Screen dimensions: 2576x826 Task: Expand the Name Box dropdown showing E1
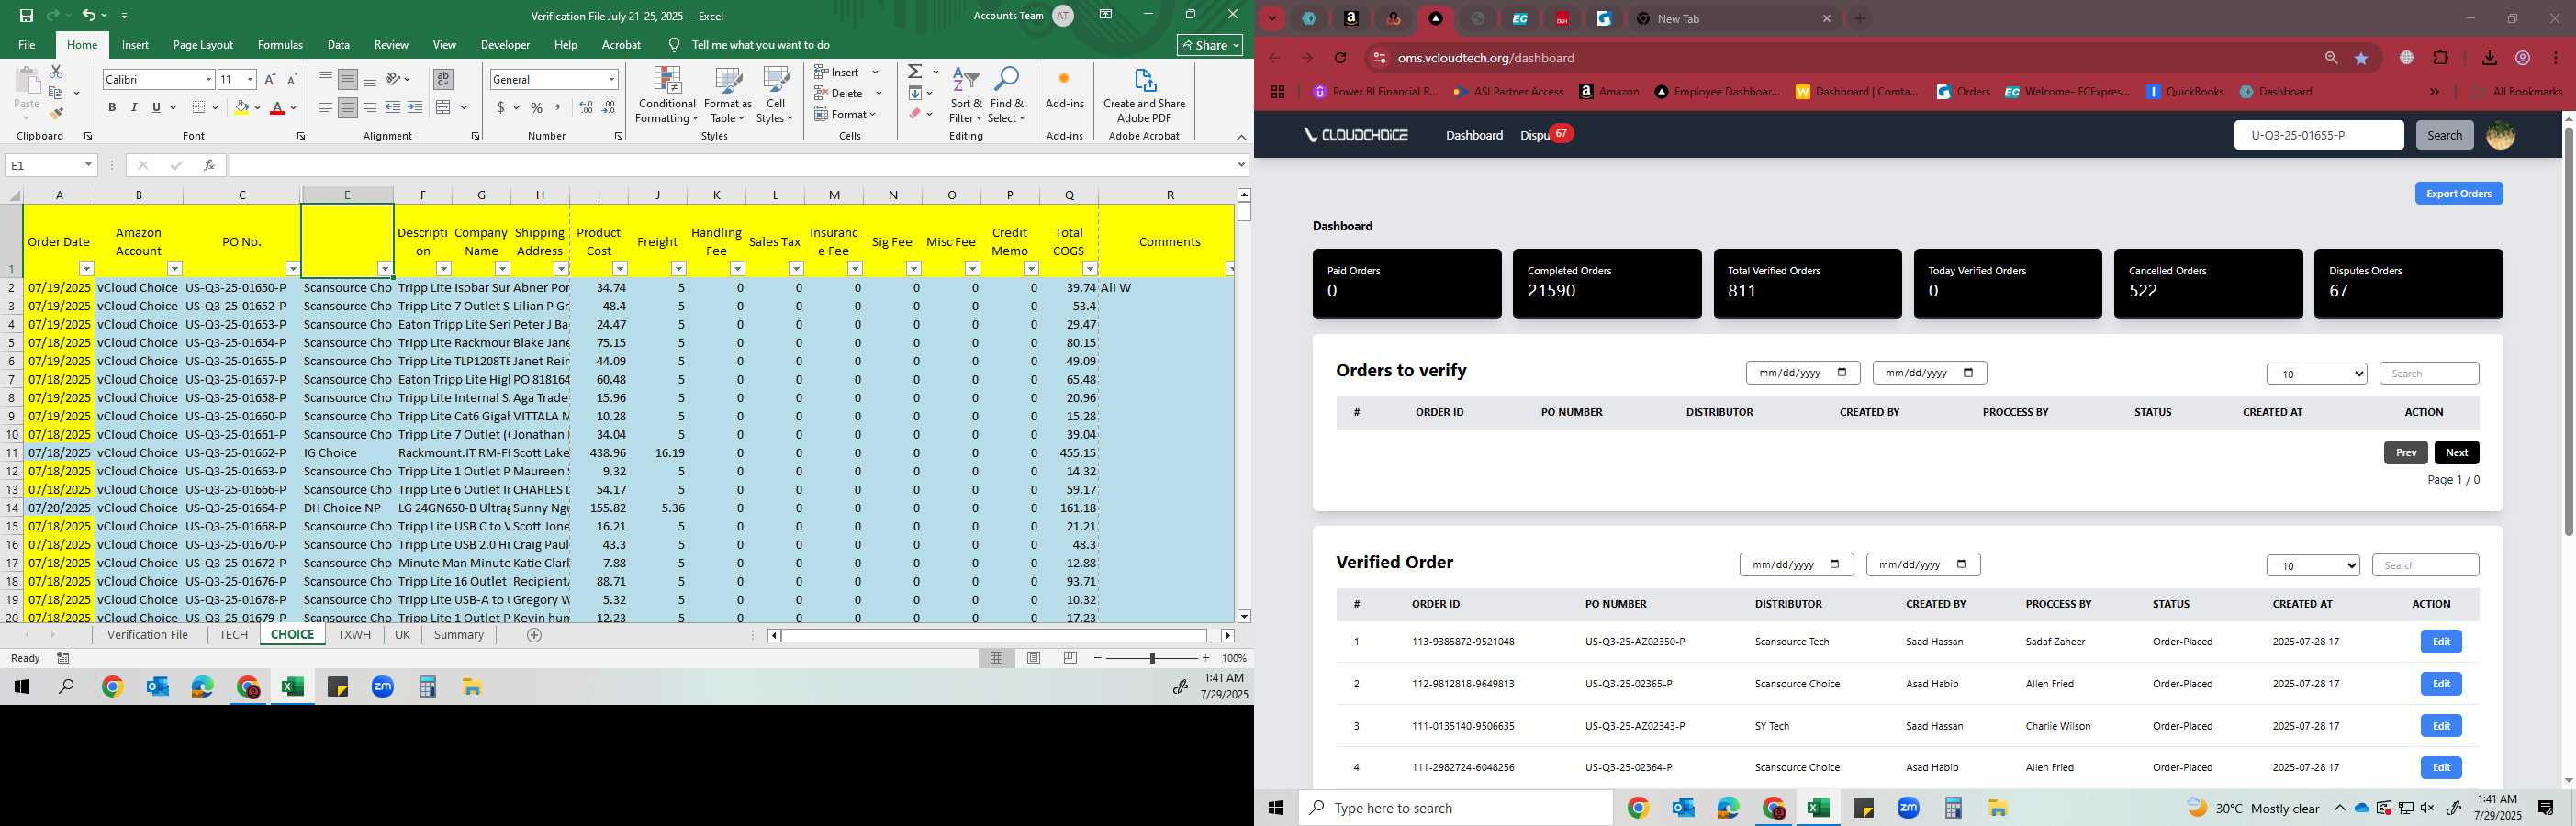coord(88,165)
